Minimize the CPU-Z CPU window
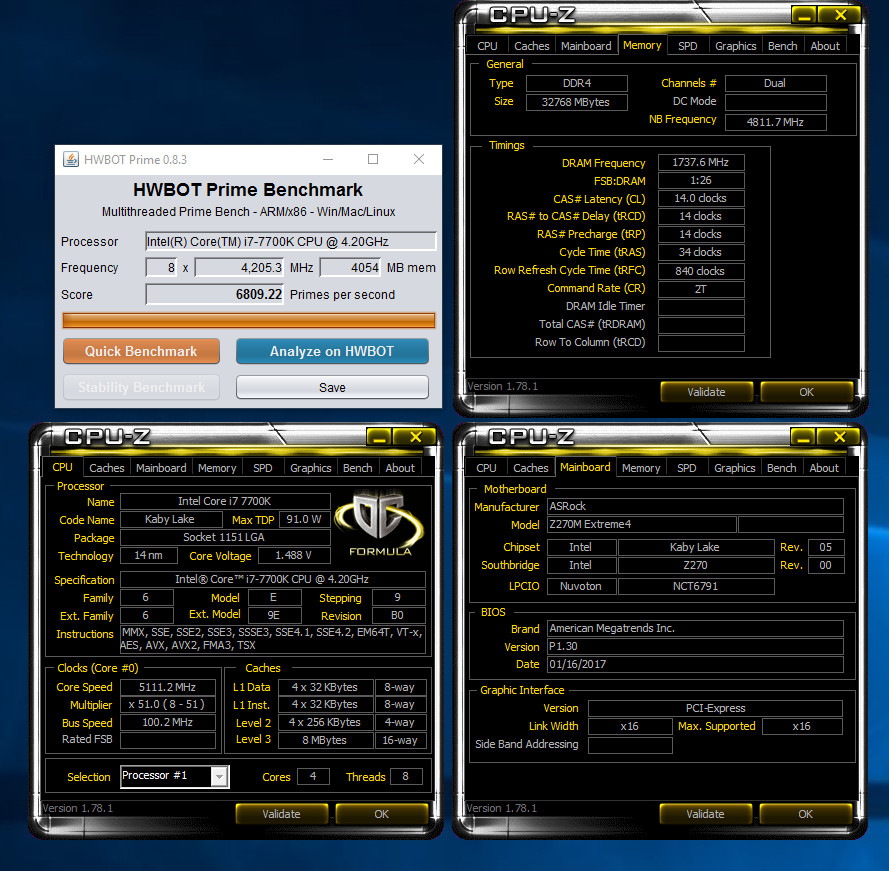 (x=379, y=437)
